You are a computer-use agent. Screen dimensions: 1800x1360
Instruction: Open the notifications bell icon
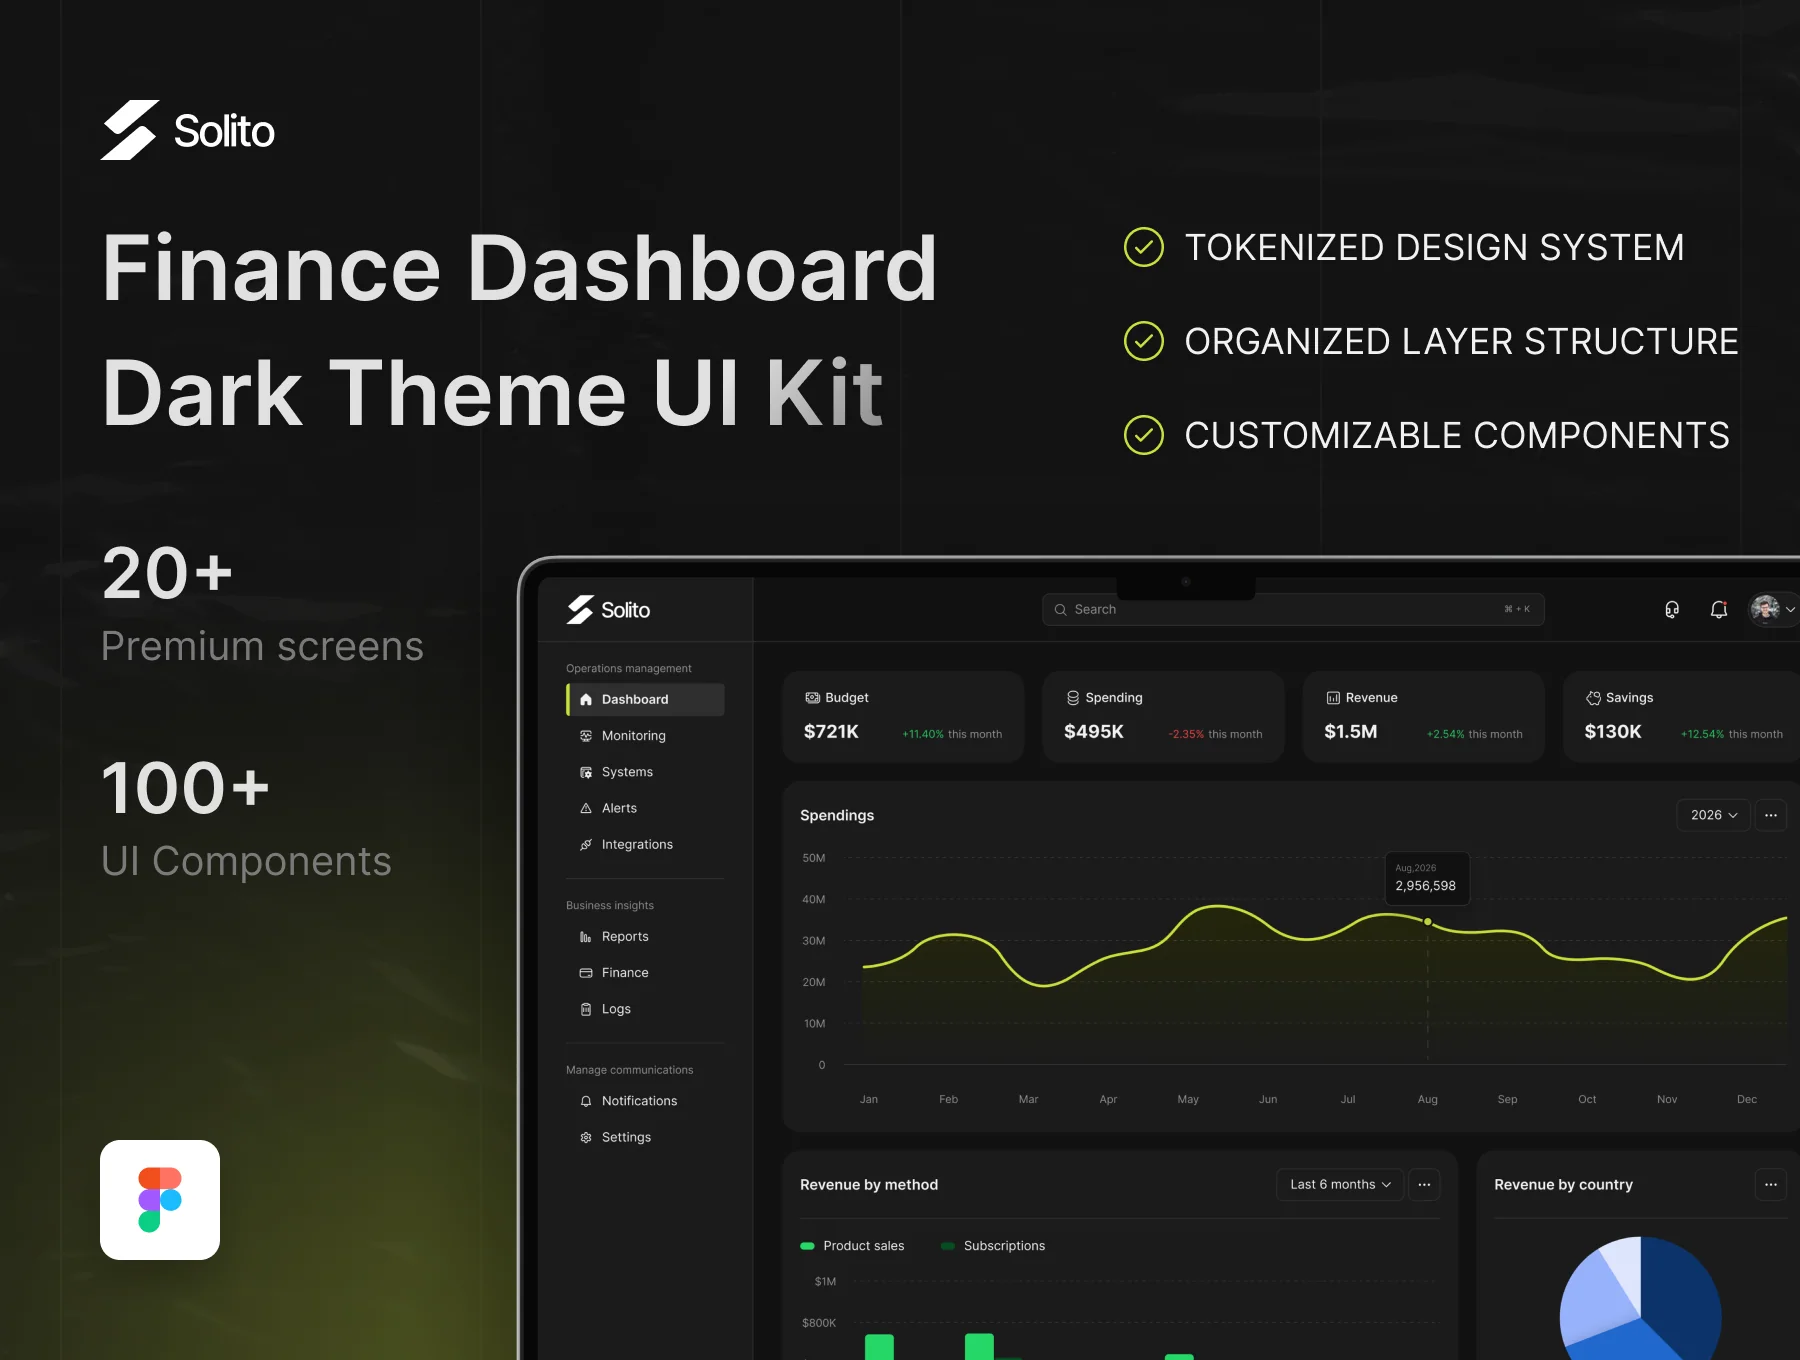pos(1719,609)
